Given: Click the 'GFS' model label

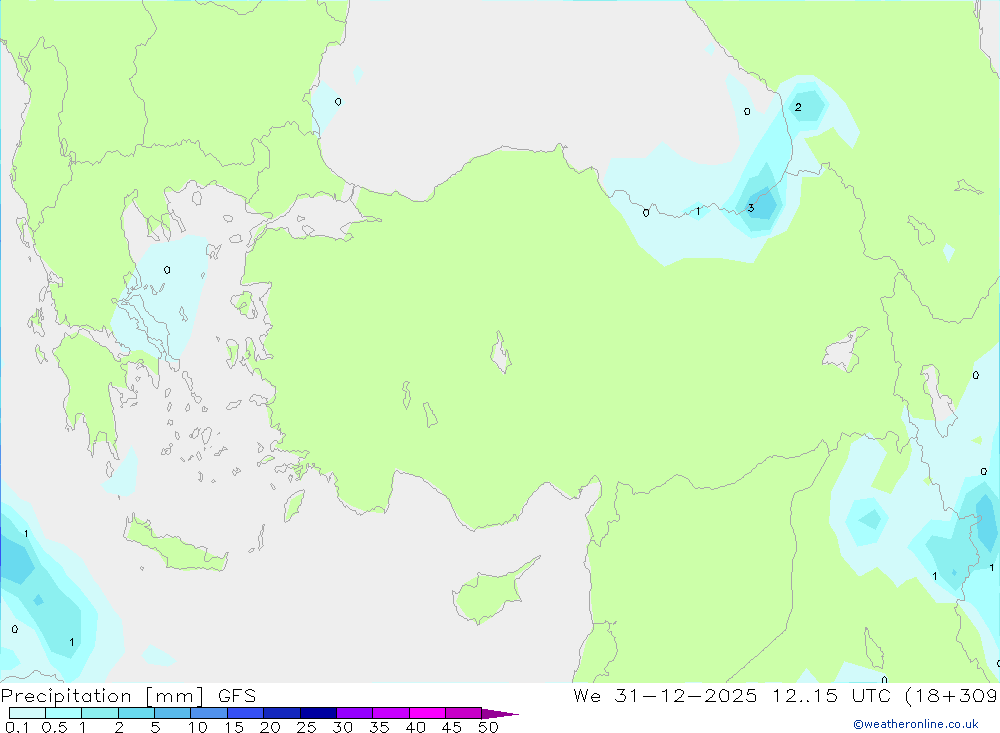Looking at the screenshot, I should 237,696.
